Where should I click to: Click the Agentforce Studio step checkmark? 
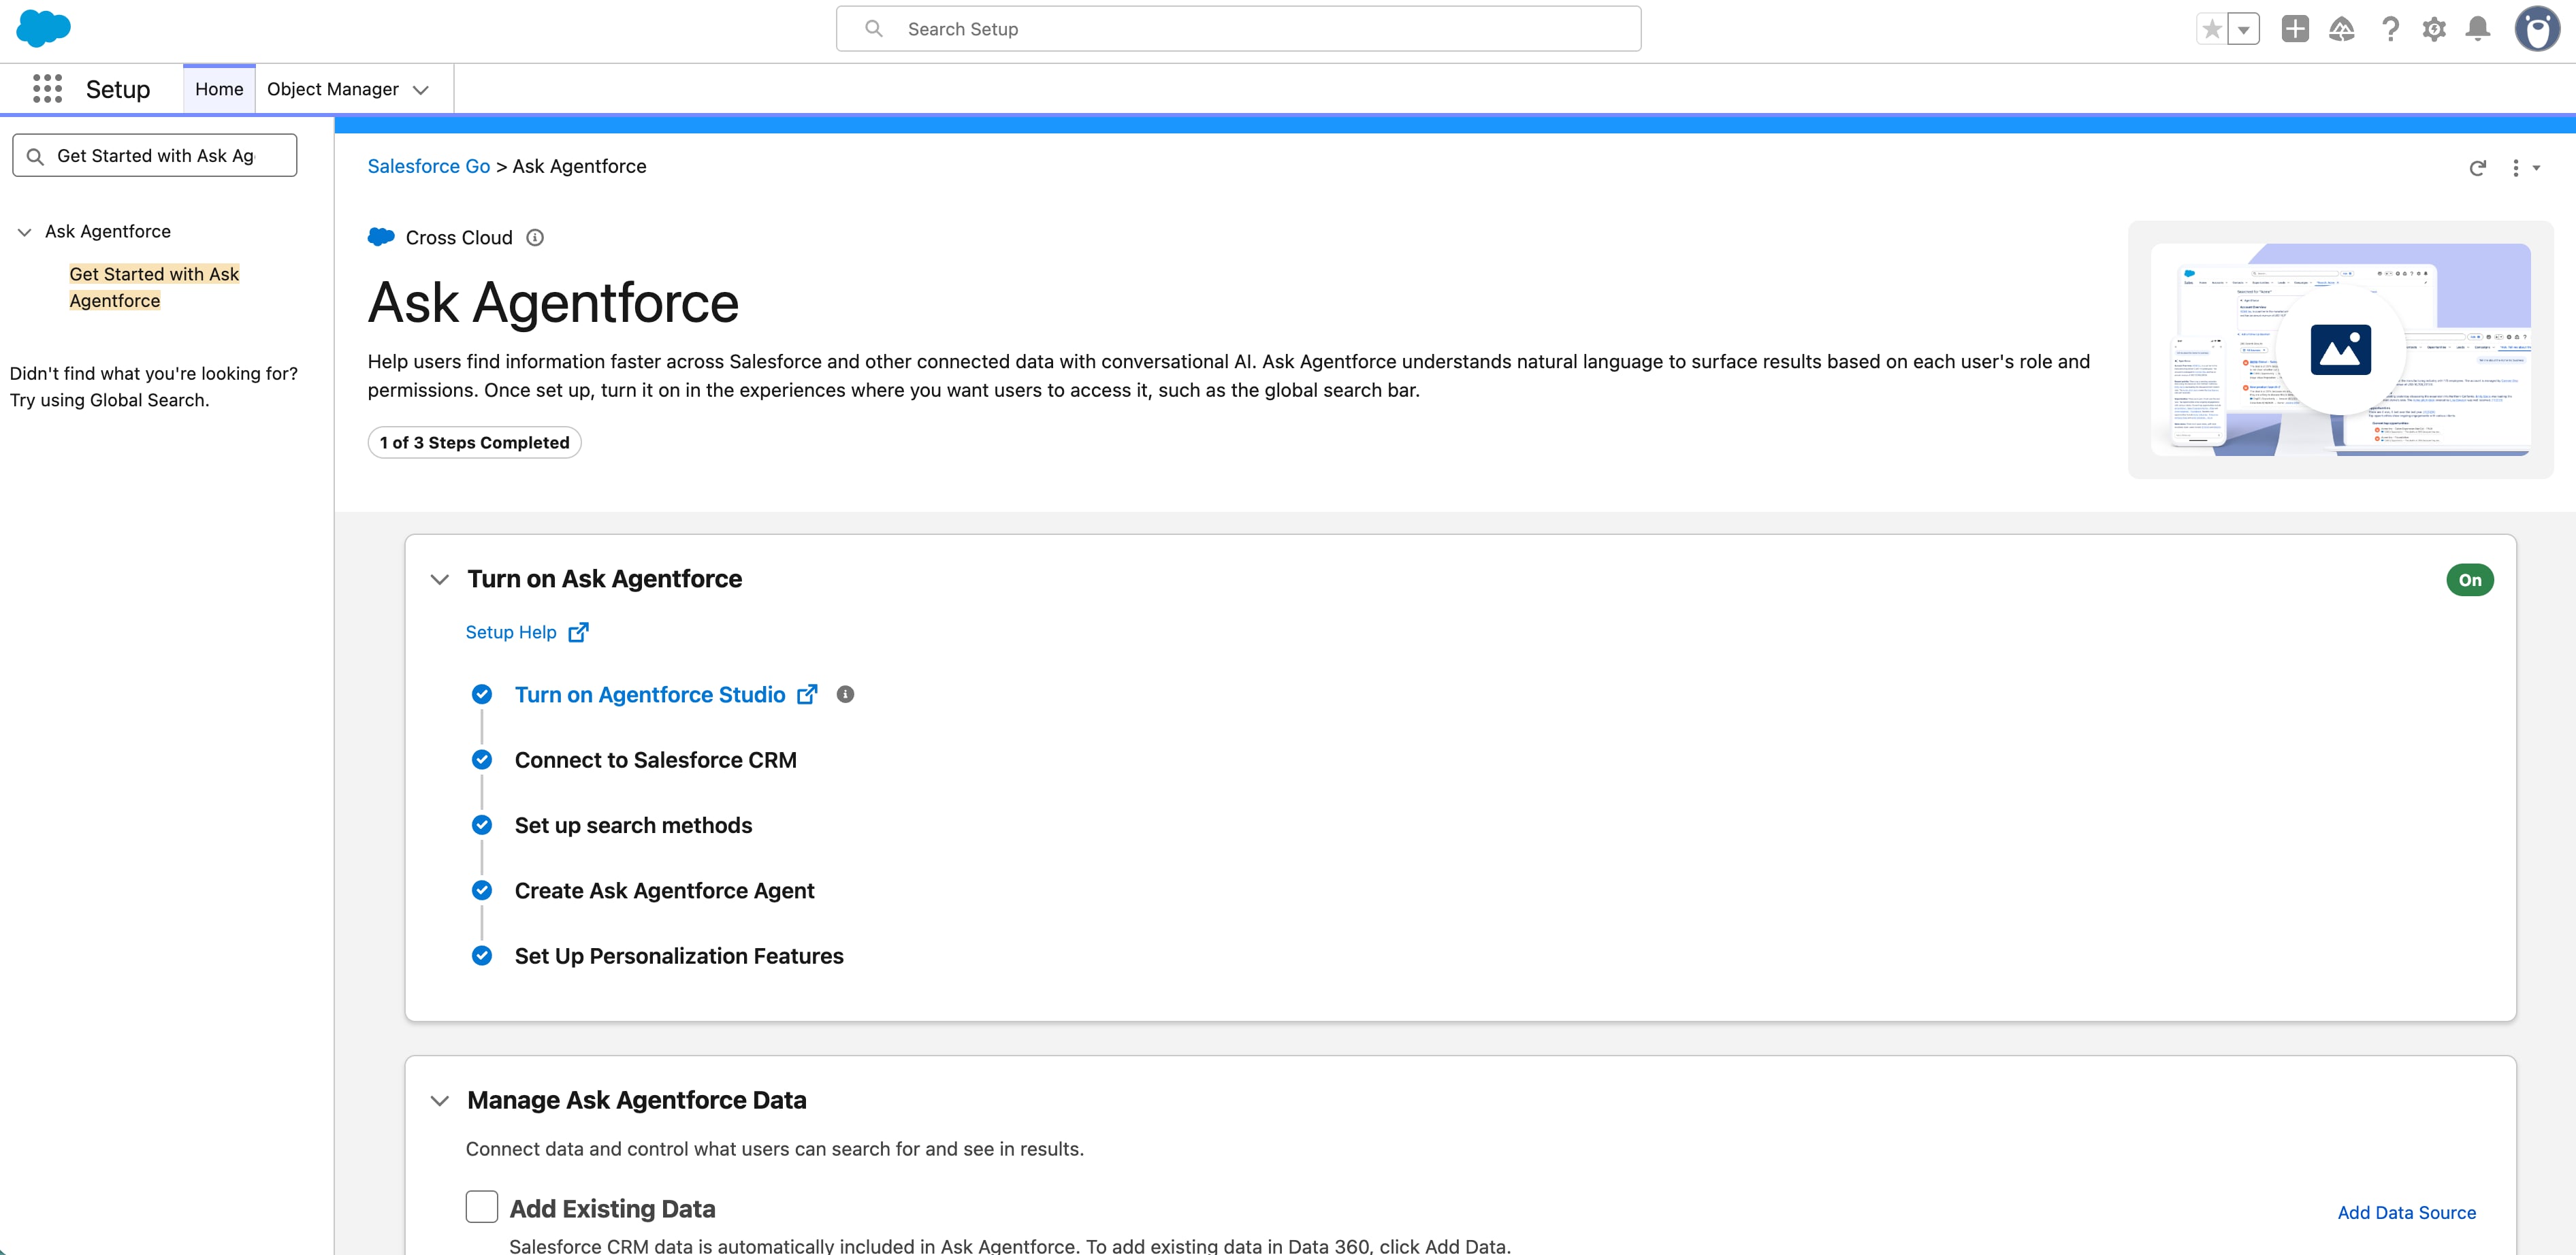(x=482, y=694)
